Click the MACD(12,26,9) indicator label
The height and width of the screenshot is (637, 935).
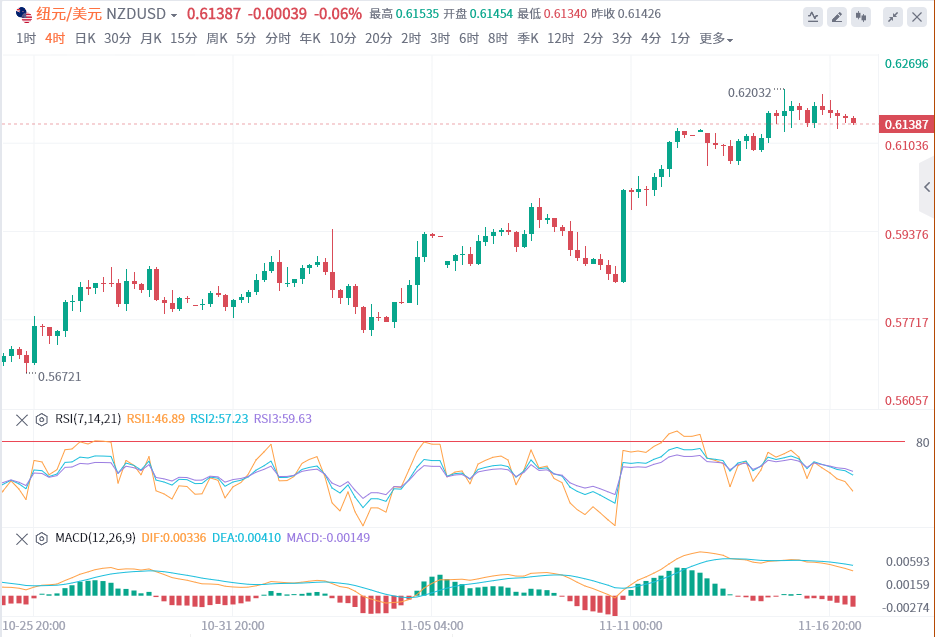pyautogui.click(x=95, y=538)
